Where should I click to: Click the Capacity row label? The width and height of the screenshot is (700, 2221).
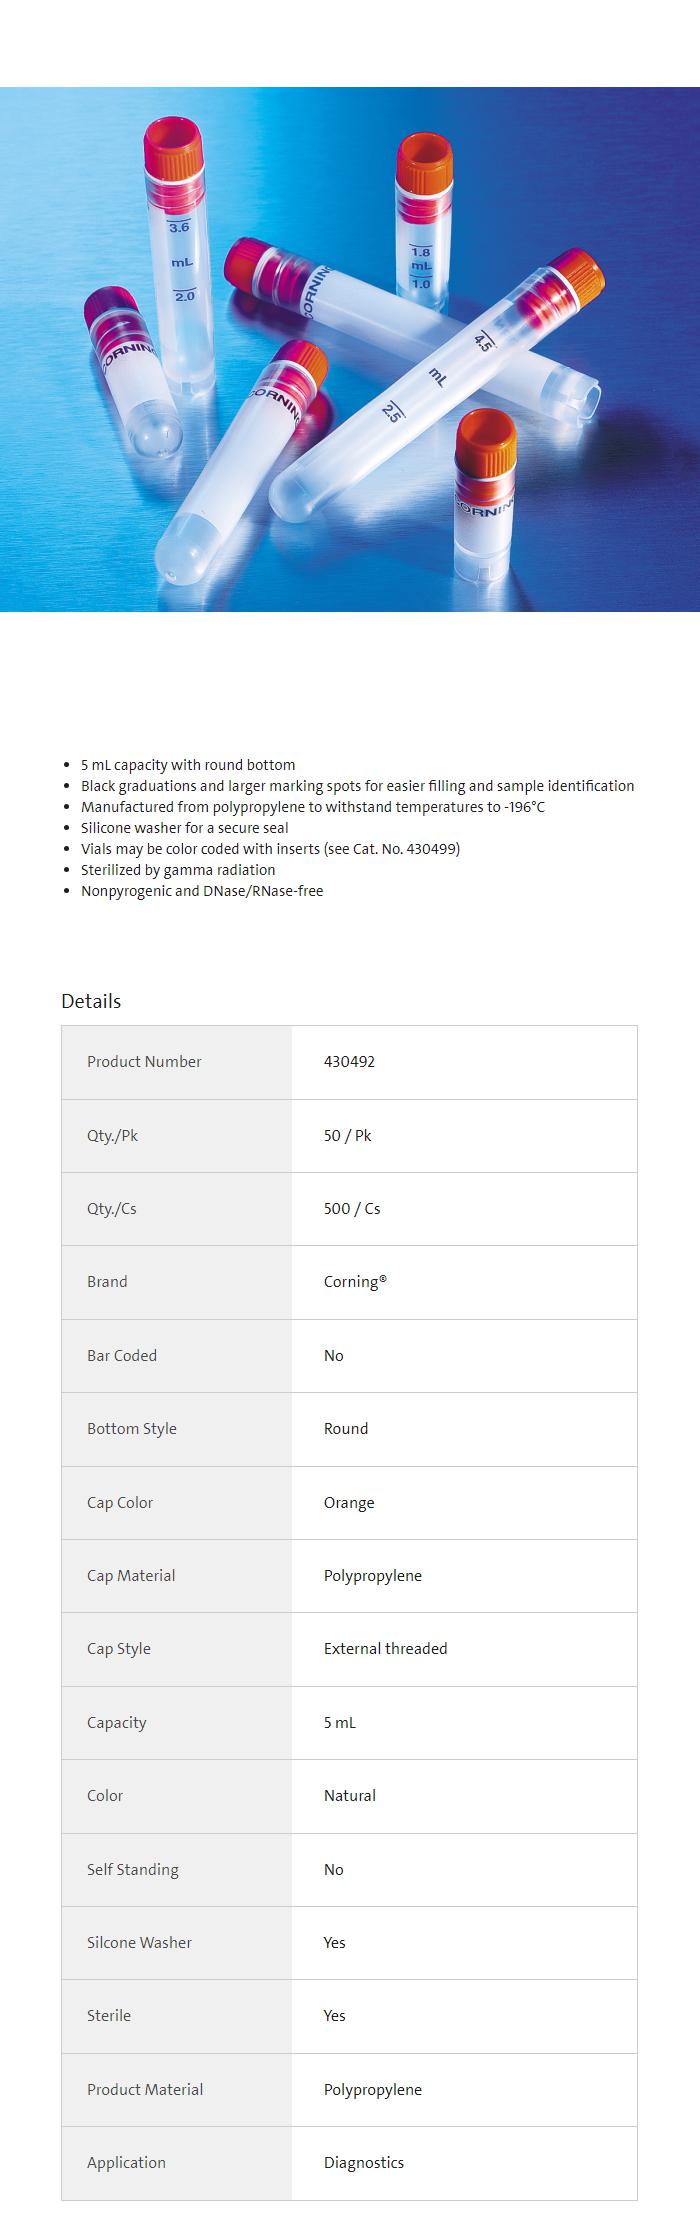(116, 1723)
